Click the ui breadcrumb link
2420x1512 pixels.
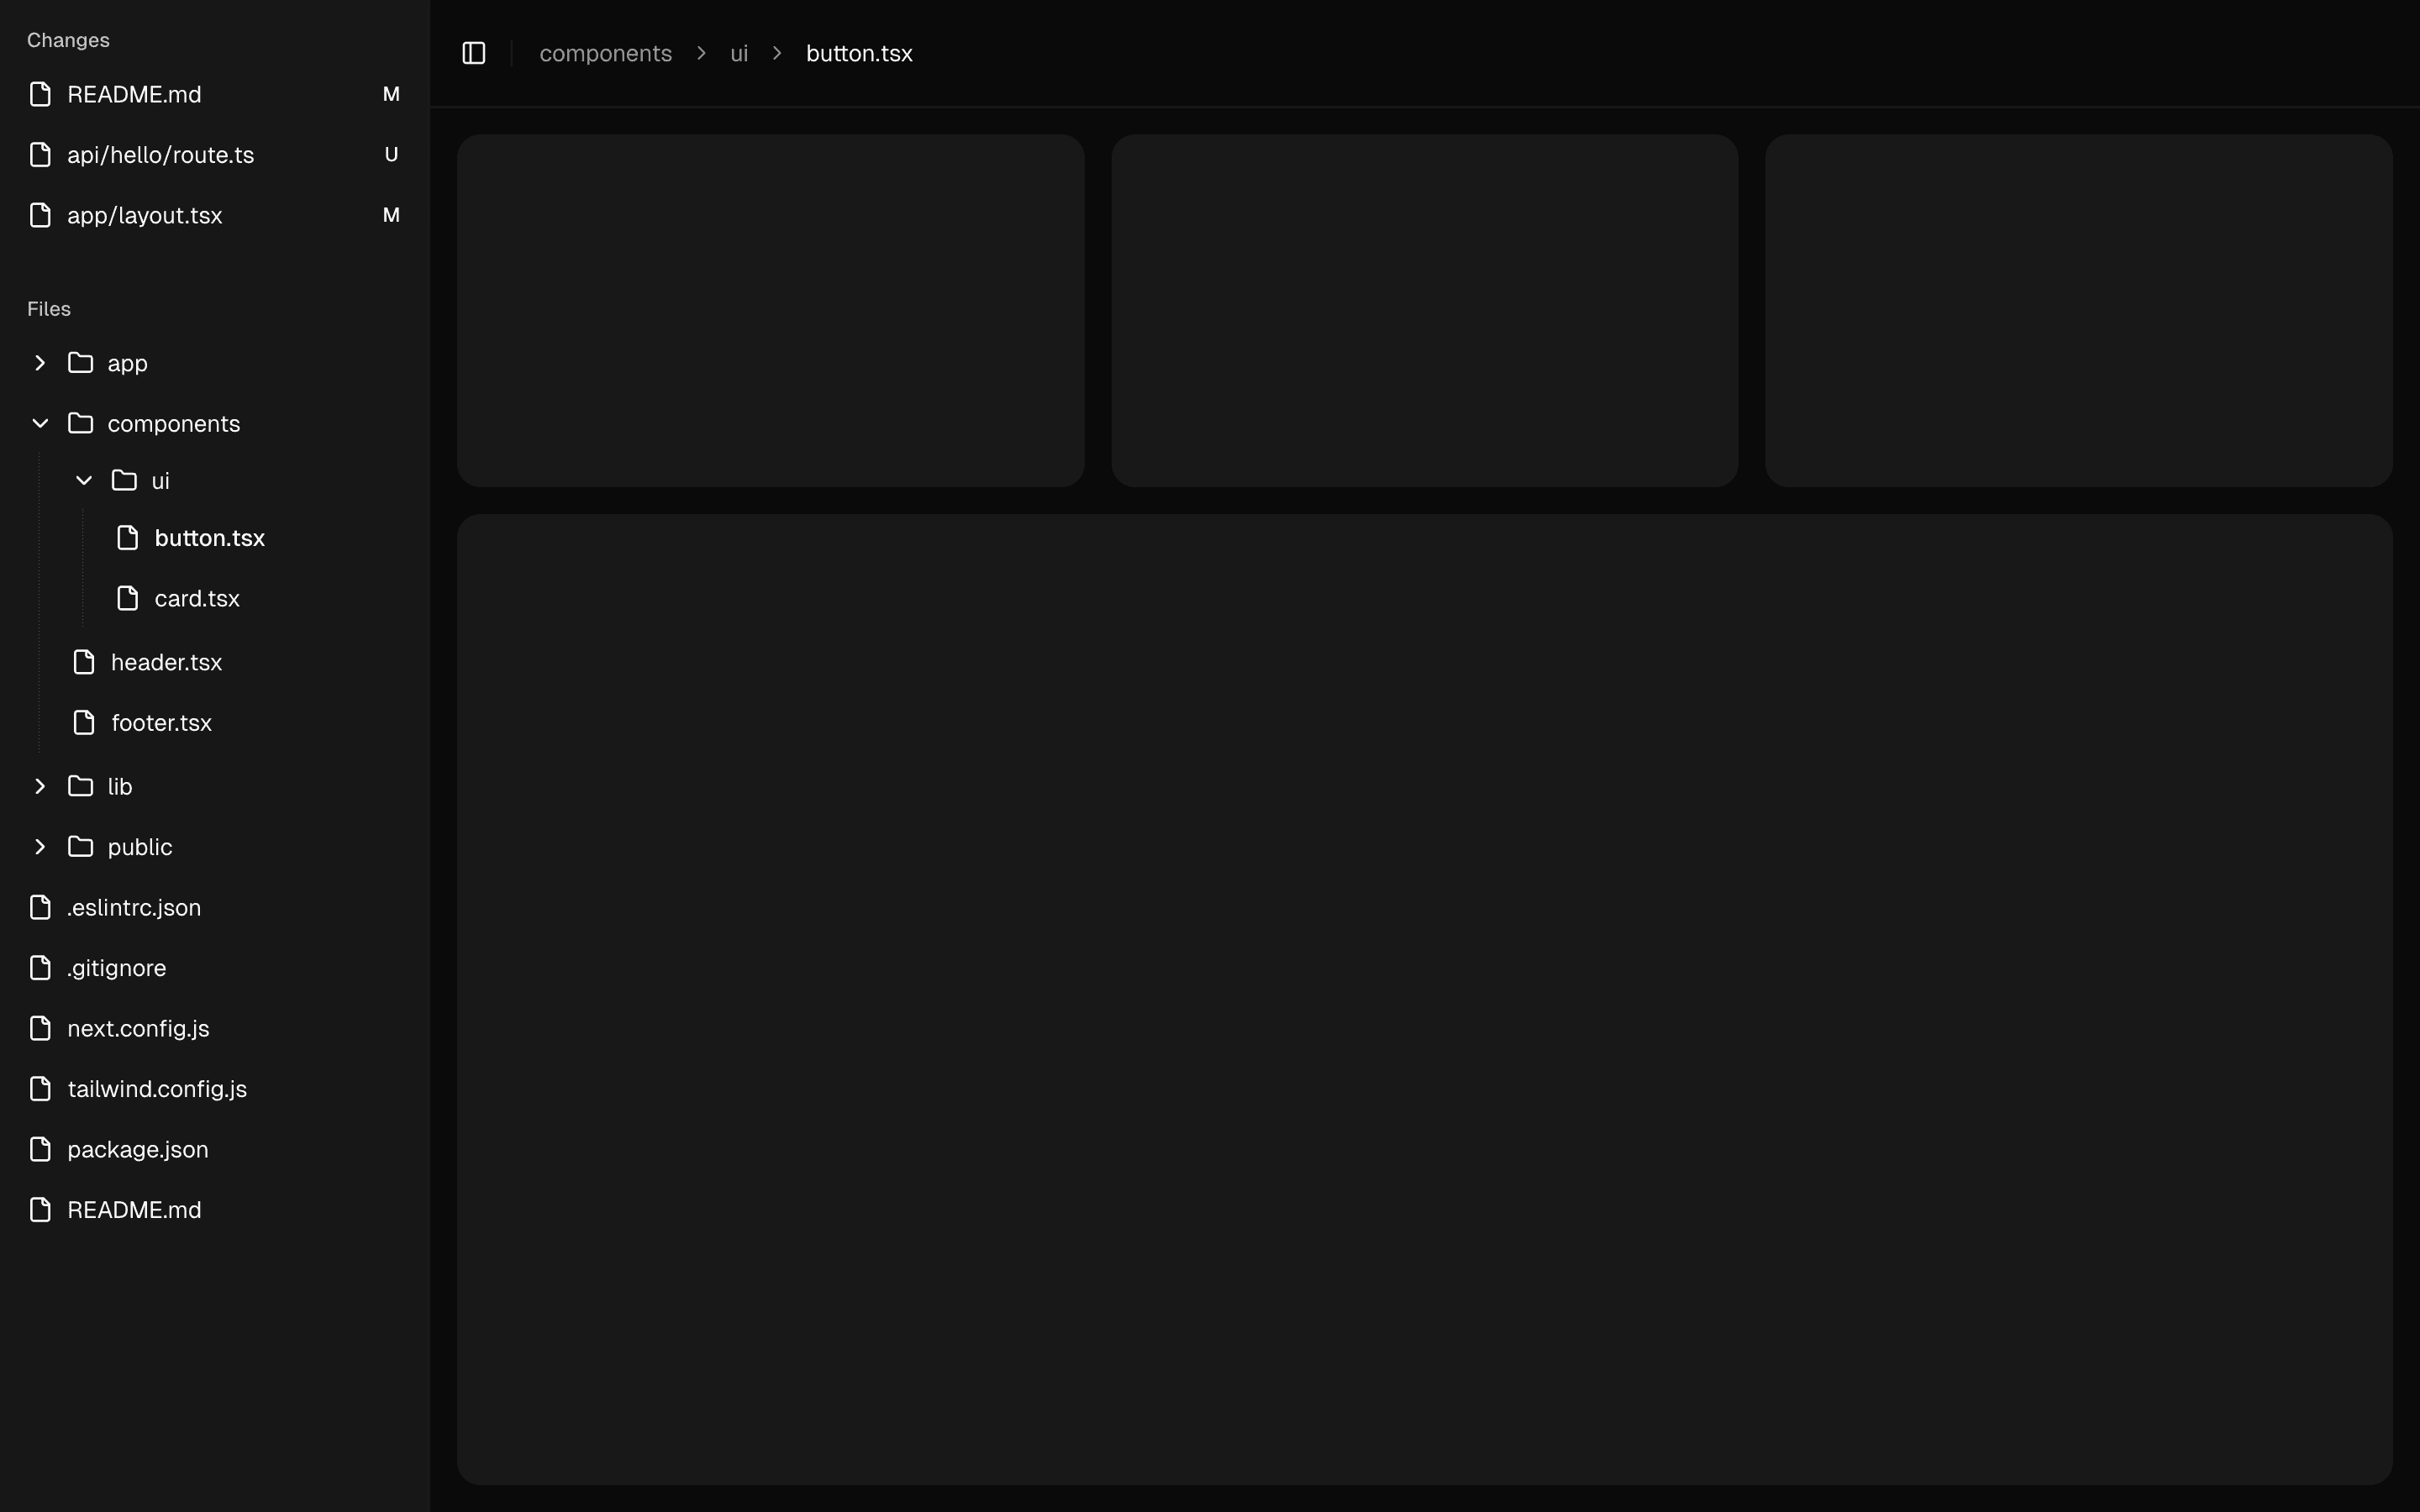click(739, 54)
